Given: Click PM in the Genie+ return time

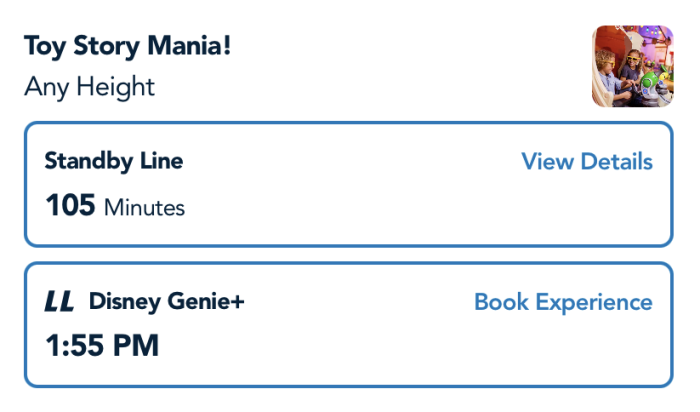Looking at the screenshot, I should point(136,346).
